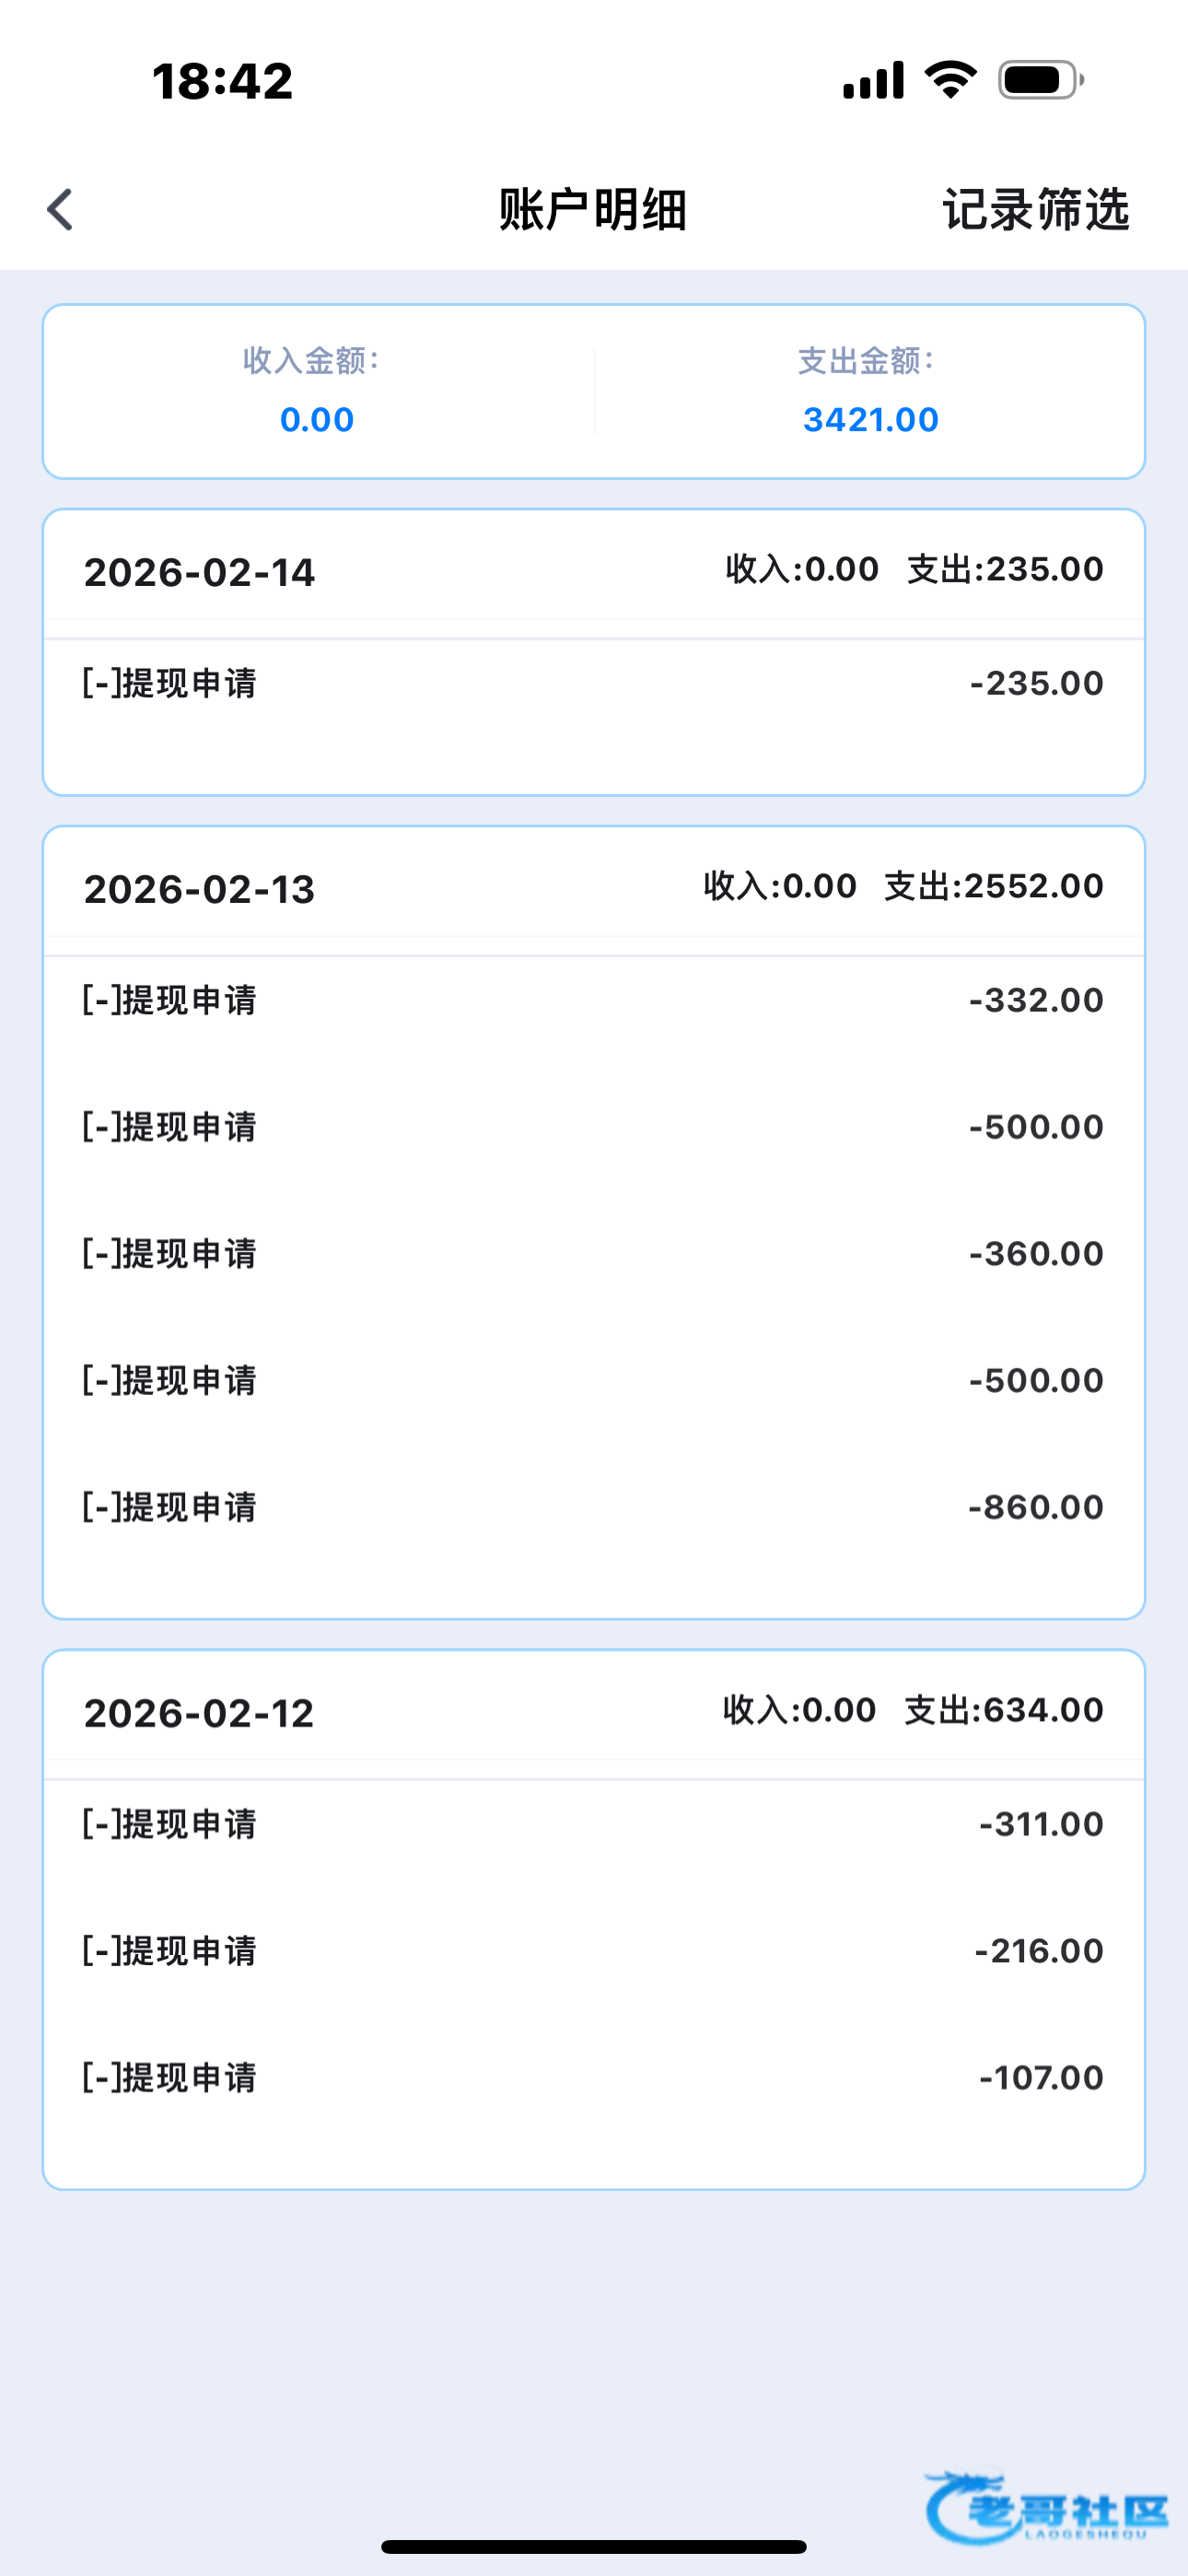1188x2576 pixels.
Task: Select the 2026-02-14 date header
Action: (199, 573)
